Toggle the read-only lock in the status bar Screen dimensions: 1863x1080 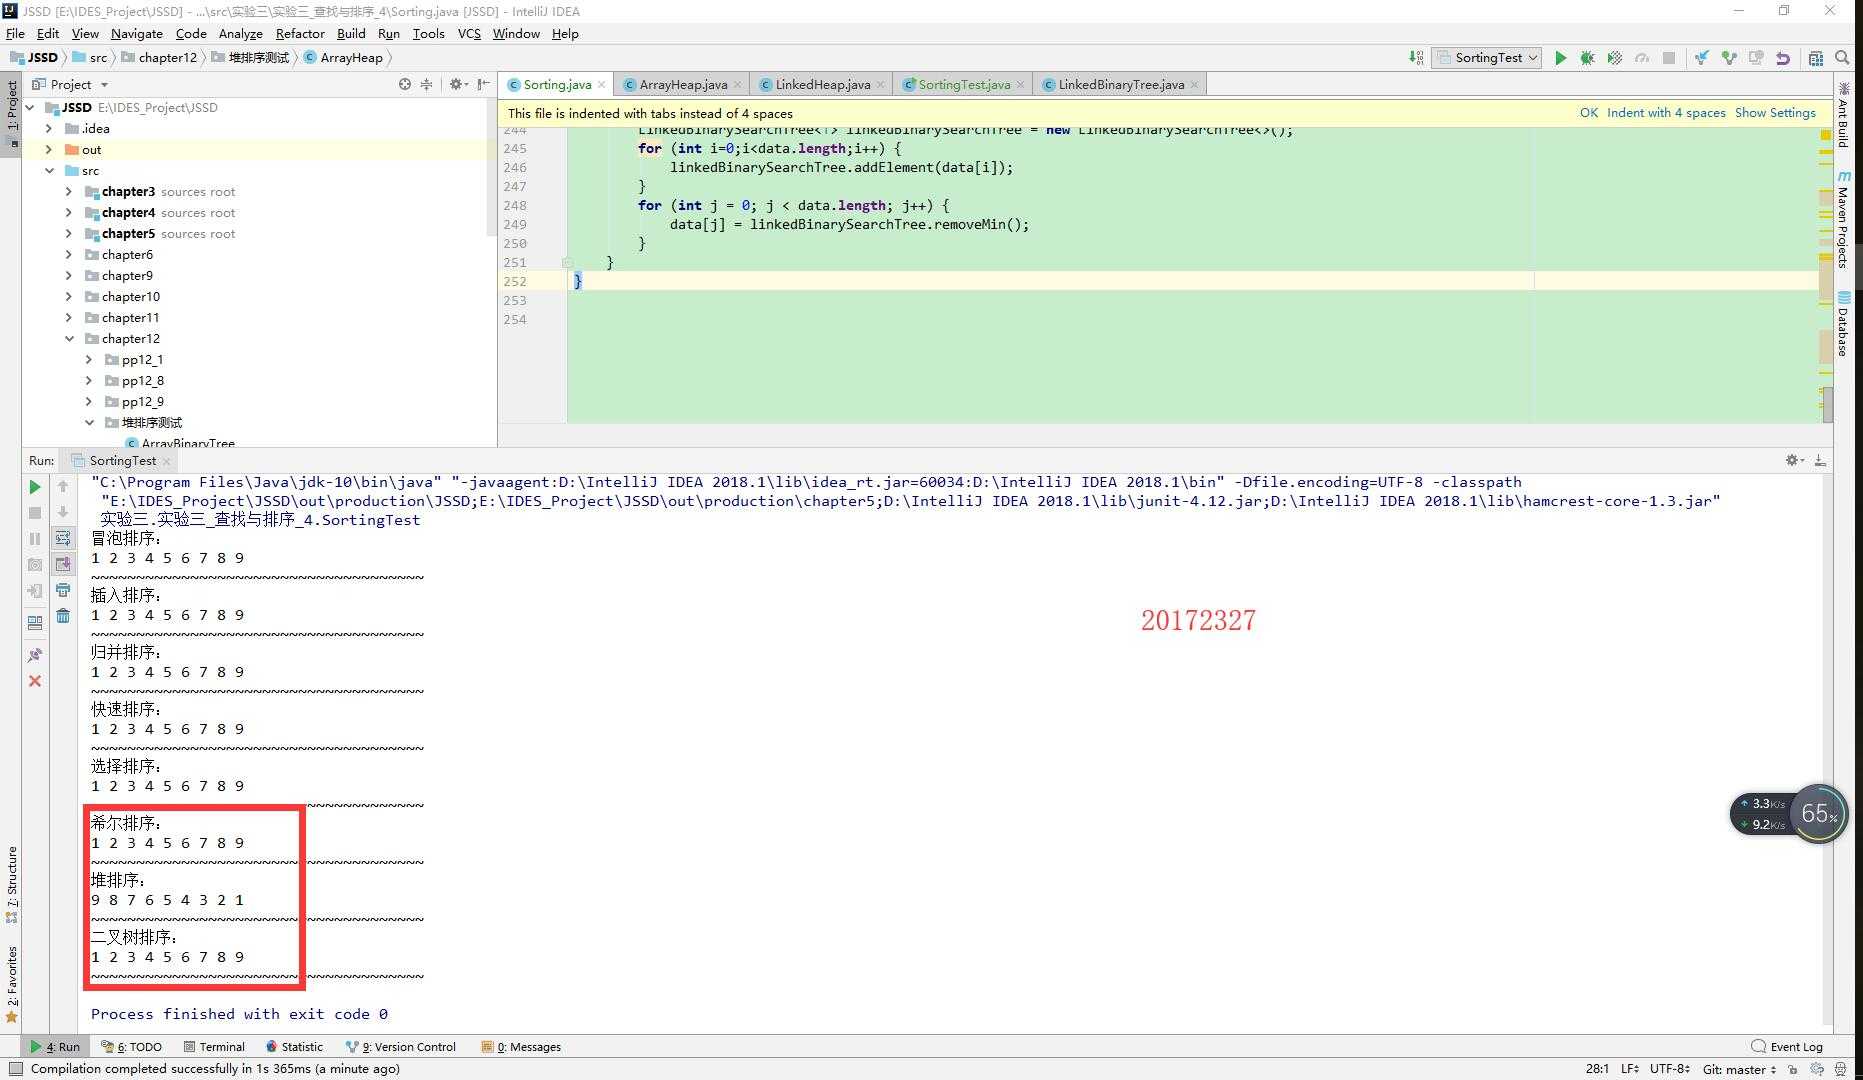coord(1793,1069)
